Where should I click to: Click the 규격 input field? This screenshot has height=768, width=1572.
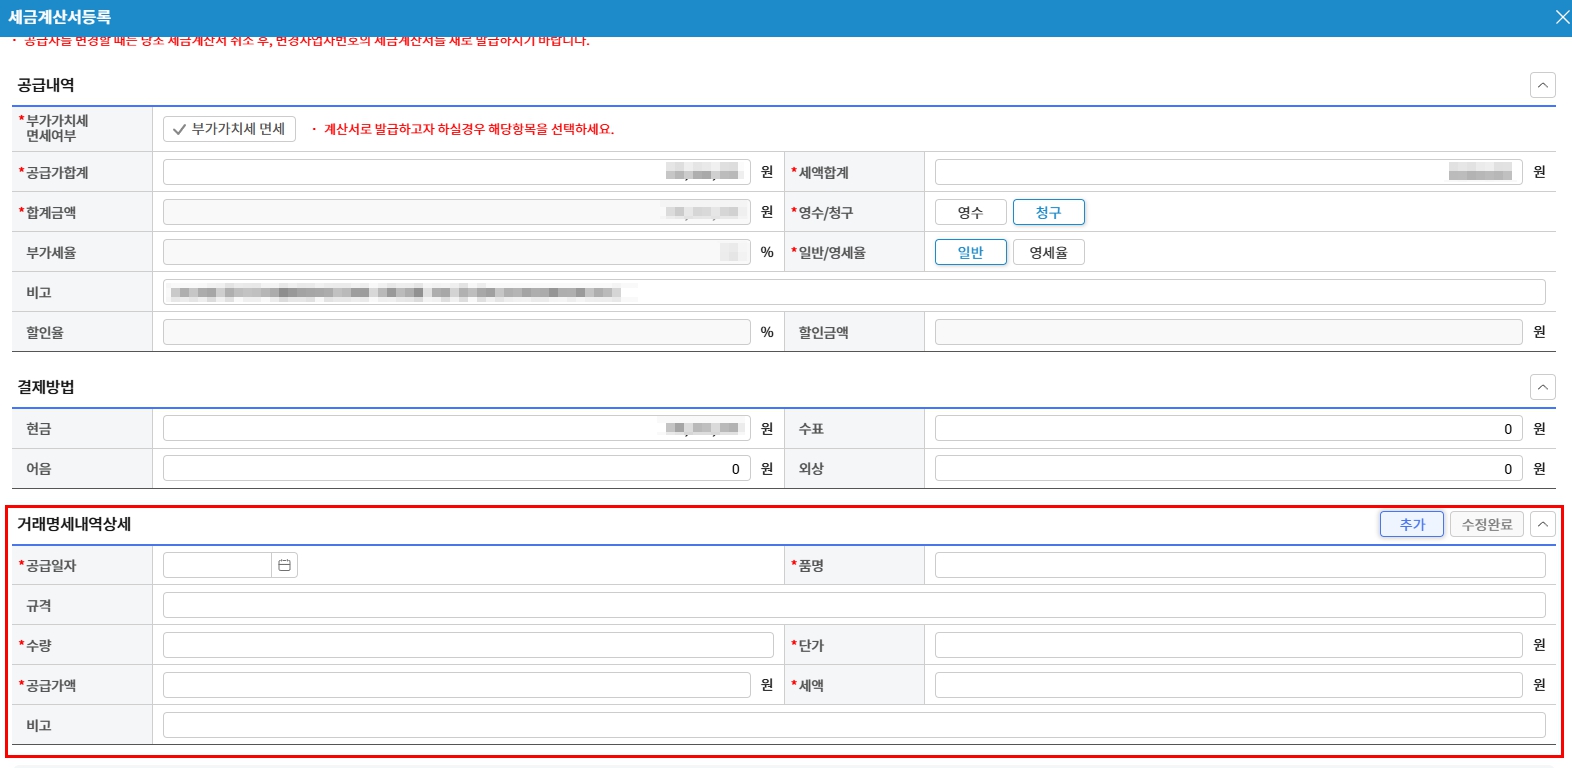(x=854, y=605)
